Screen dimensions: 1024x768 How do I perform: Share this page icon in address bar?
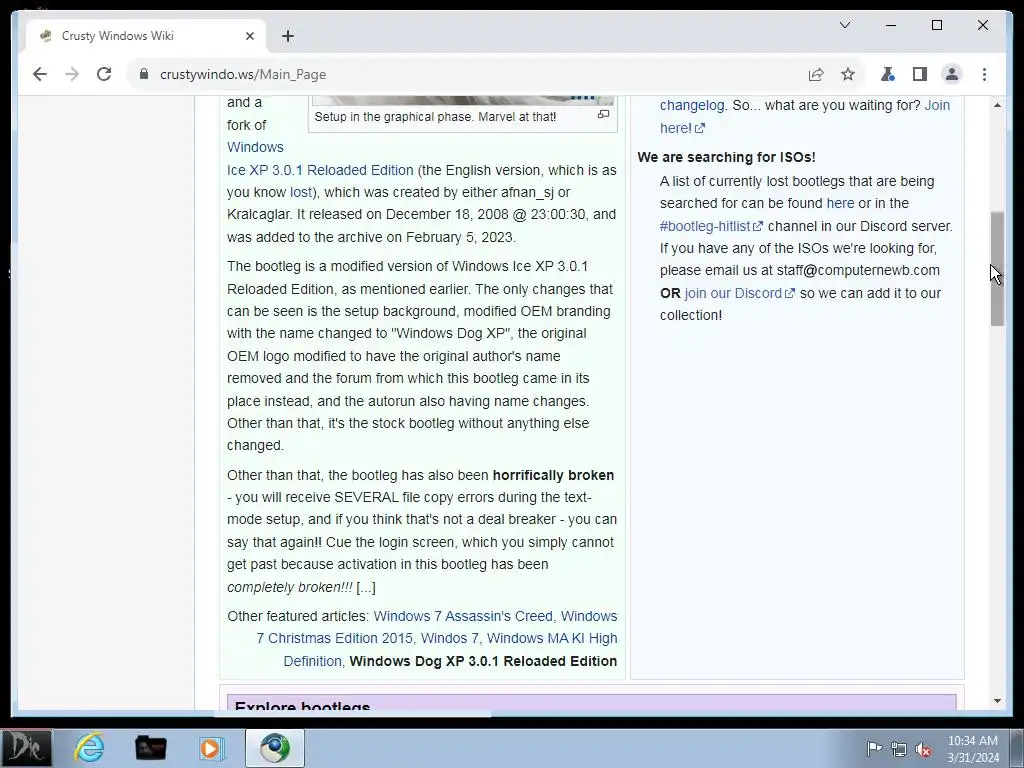coord(816,74)
